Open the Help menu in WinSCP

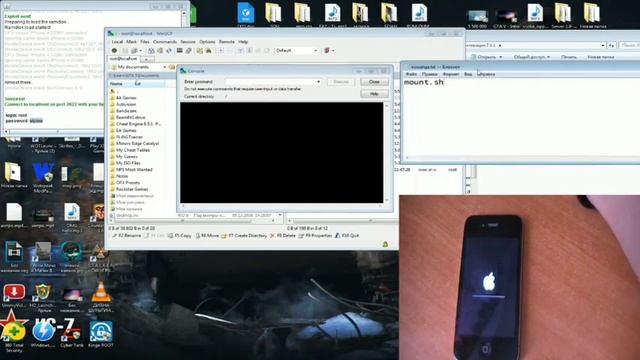click(x=243, y=42)
